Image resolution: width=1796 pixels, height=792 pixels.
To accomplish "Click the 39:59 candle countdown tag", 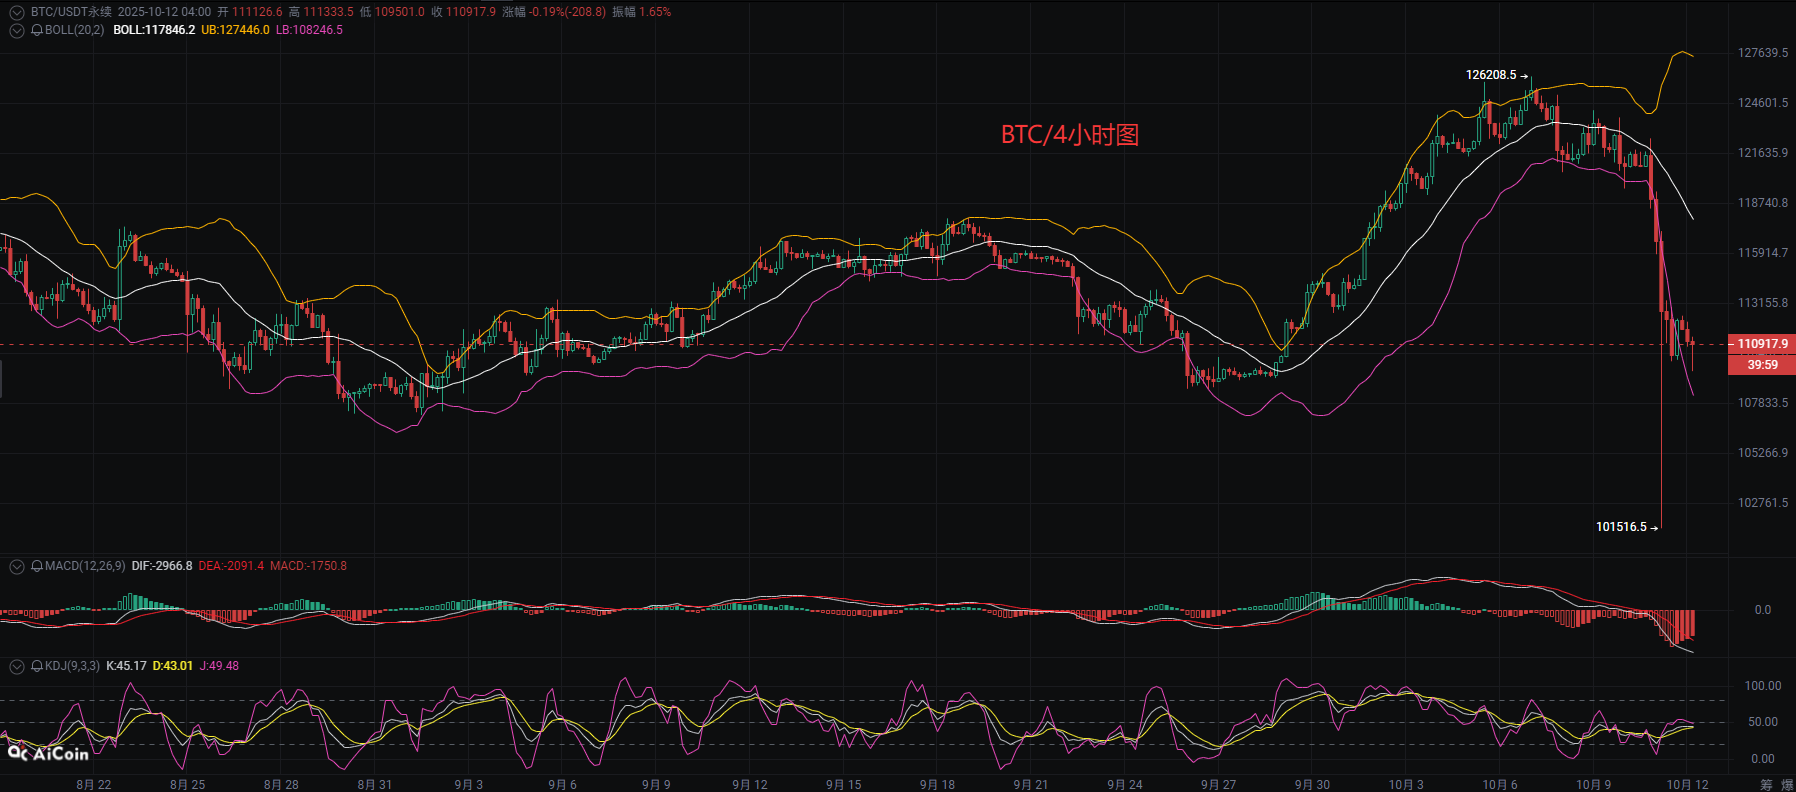I will 1762,365.
